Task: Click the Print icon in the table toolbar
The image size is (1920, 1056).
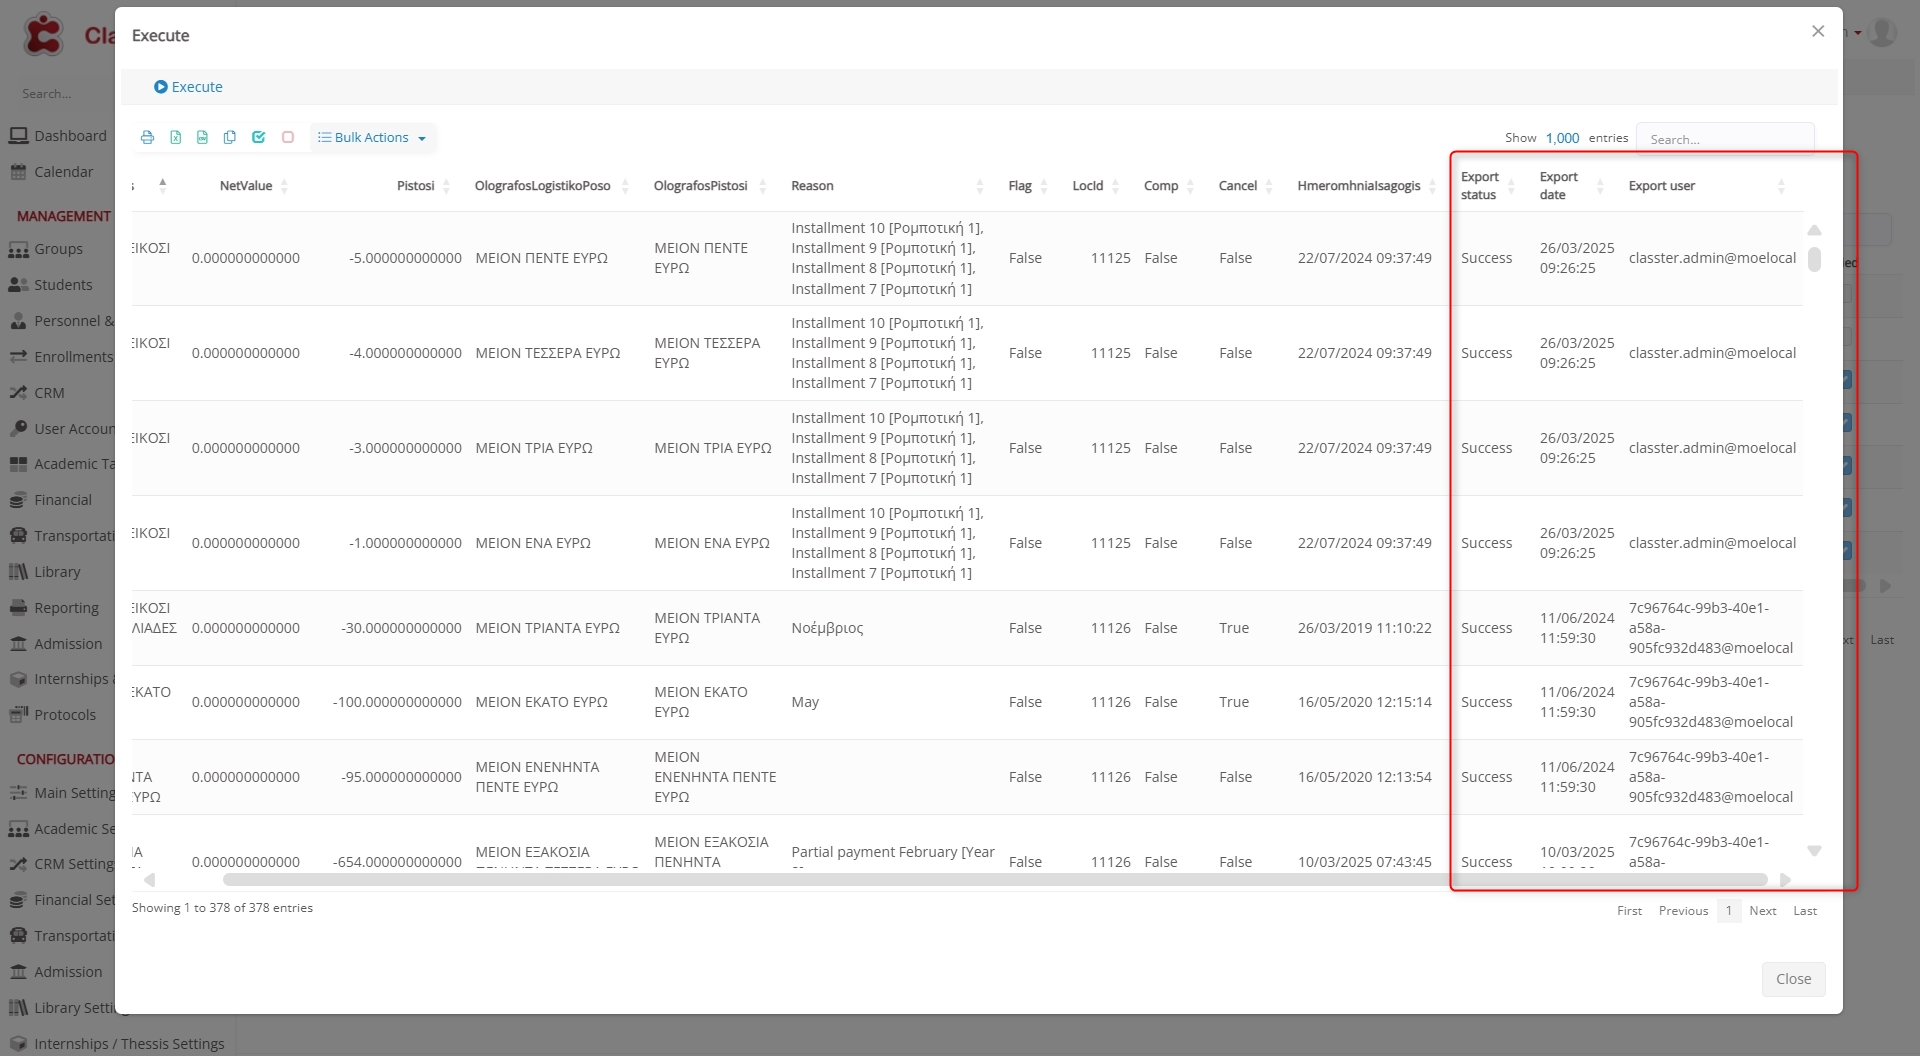Action: click(x=147, y=137)
